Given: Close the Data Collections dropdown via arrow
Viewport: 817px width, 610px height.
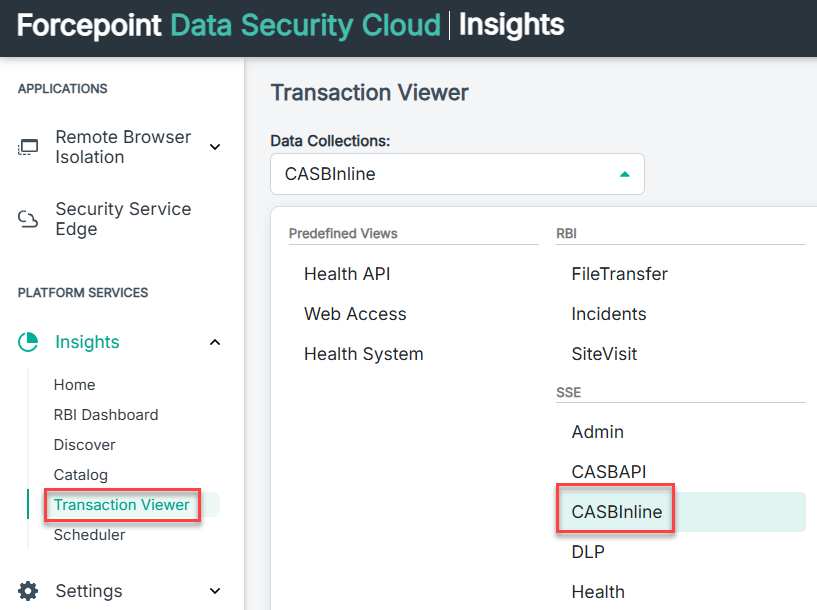Looking at the screenshot, I should click(625, 174).
